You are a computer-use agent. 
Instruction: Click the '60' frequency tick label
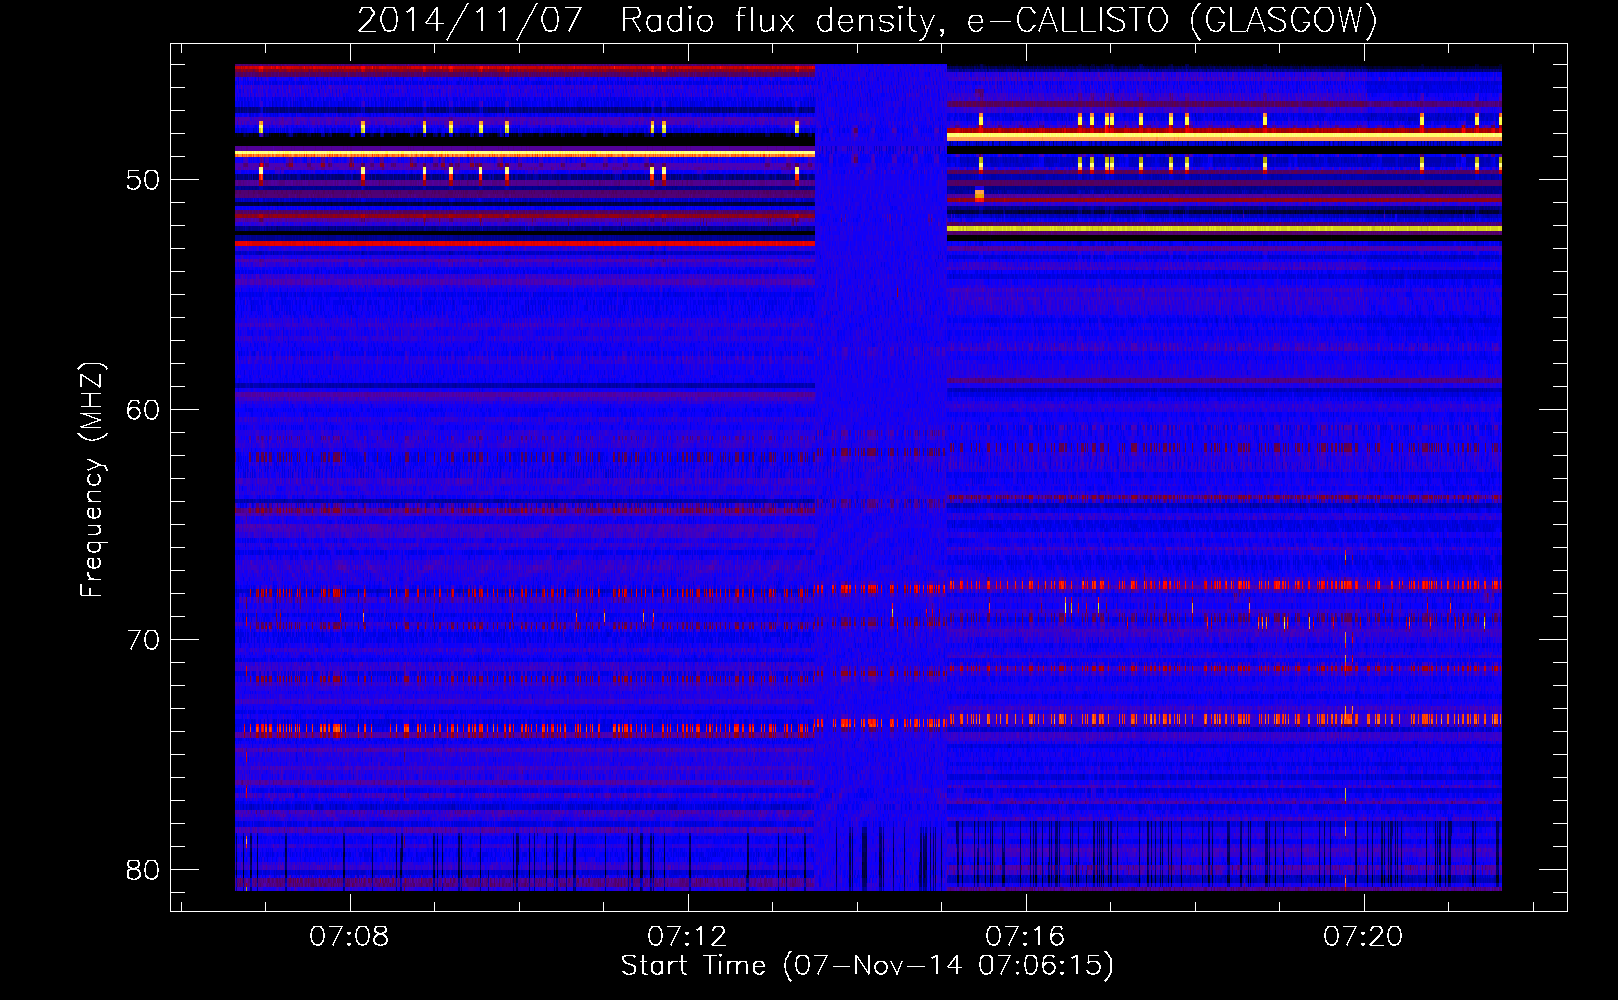(143, 411)
